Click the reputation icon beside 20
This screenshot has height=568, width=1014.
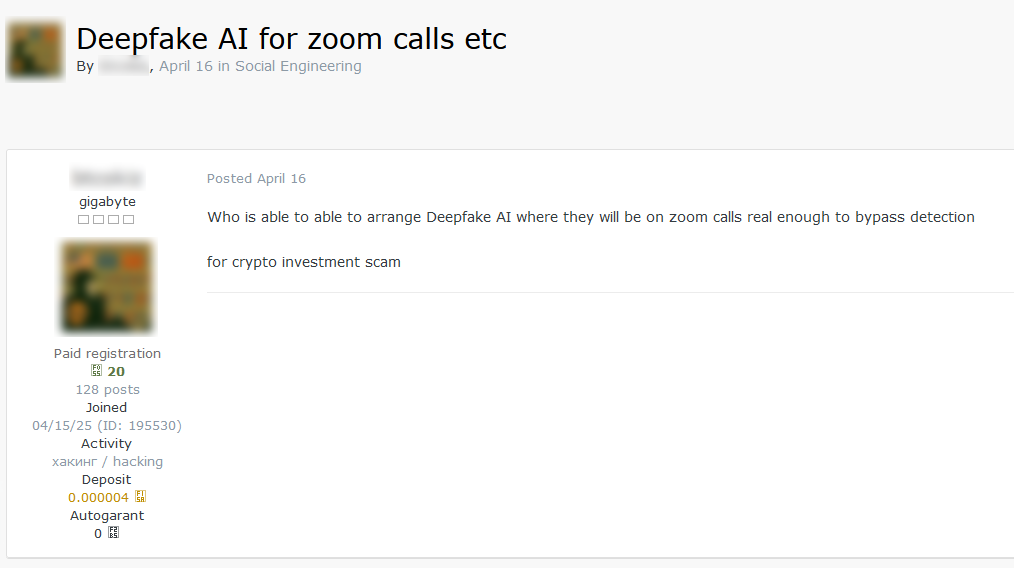(96, 371)
